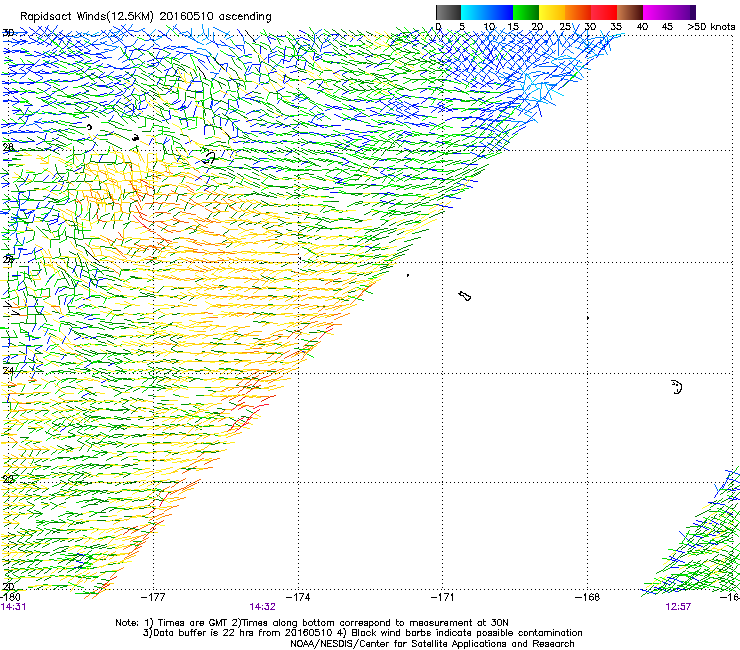Click the 'Data buffer is 22 hrs' note line

(362, 633)
